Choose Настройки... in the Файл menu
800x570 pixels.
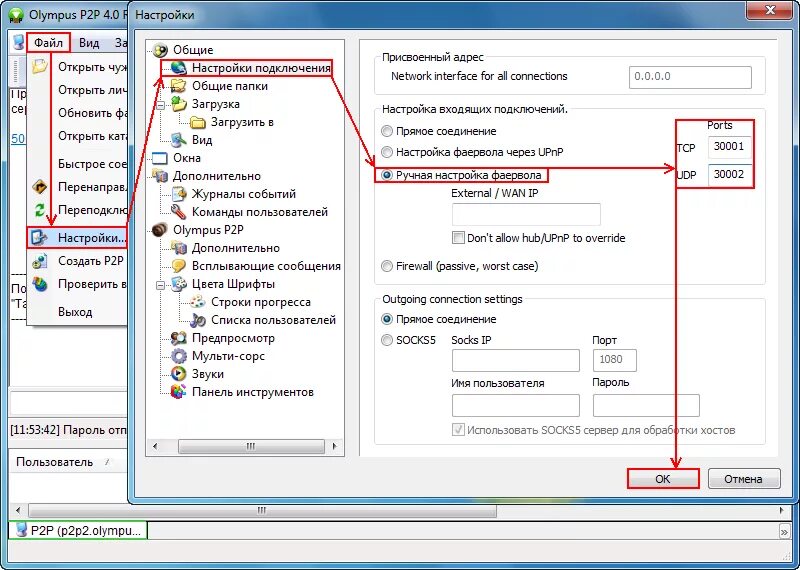tap(77, 238)
